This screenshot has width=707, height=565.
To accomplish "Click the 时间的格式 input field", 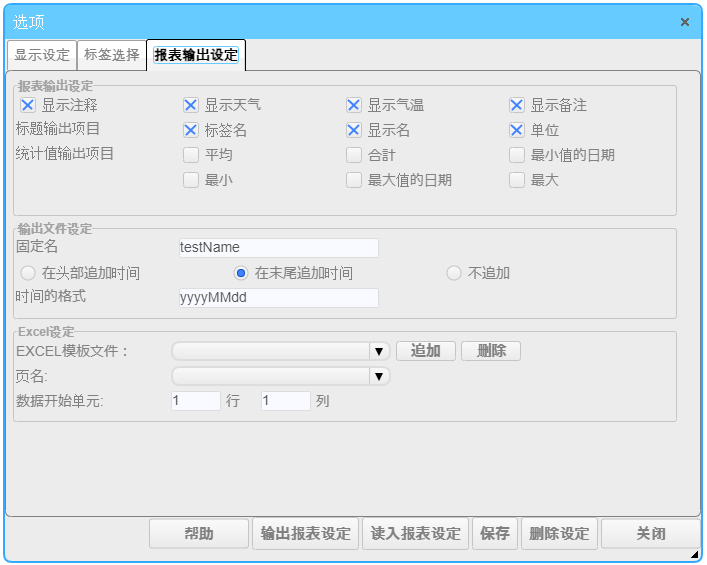I will point(277,298).
